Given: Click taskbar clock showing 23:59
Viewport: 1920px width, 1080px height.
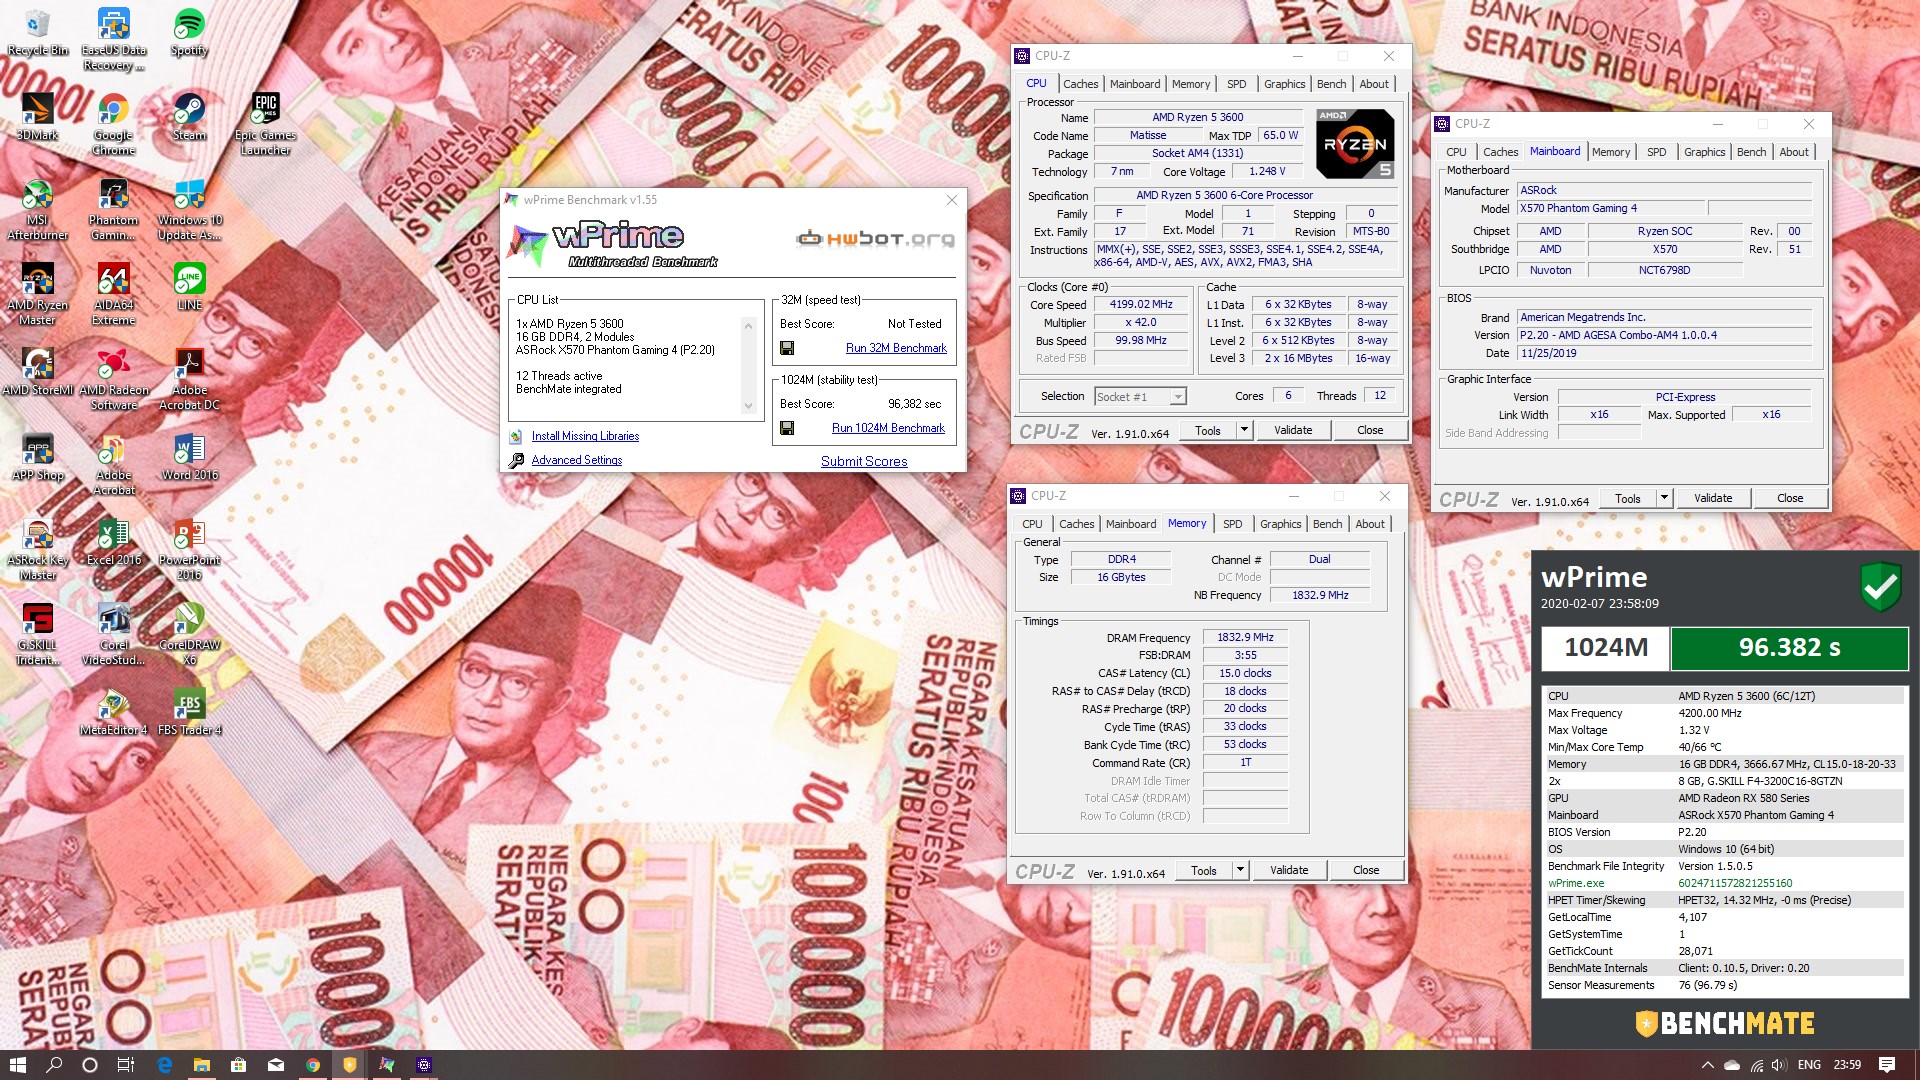Looking at the screenshot, I should [1847, 1065].
